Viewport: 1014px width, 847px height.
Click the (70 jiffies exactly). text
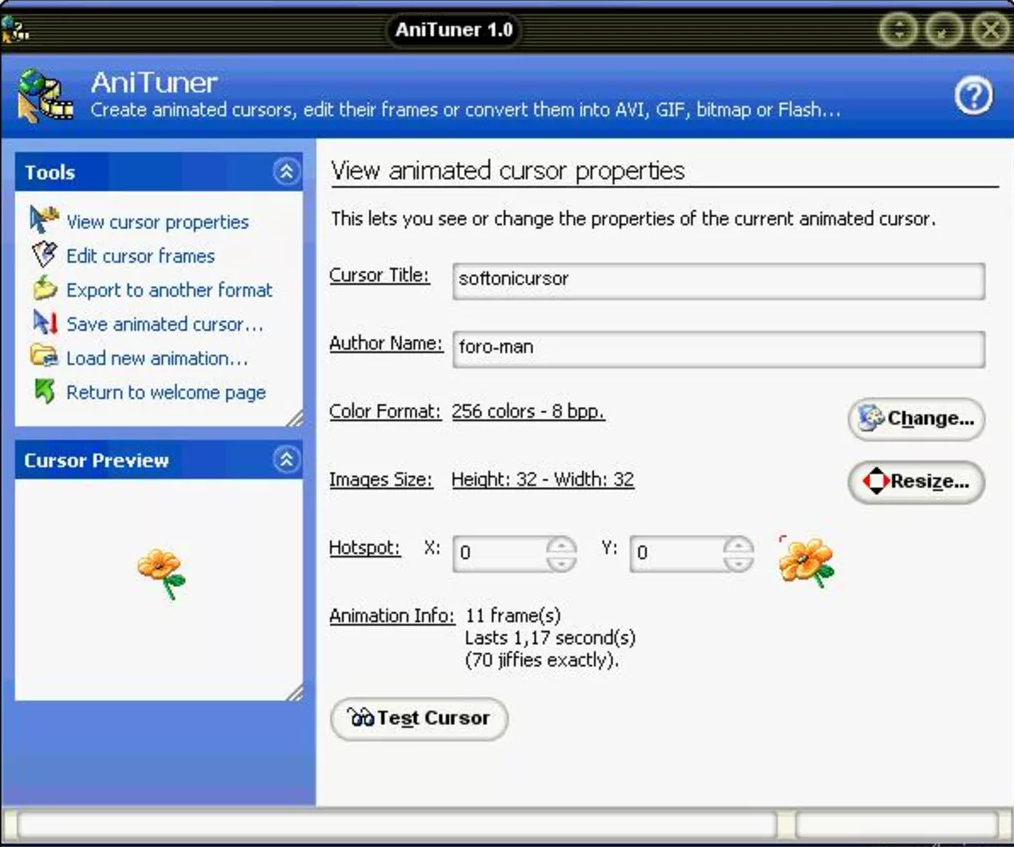(542, 660)
